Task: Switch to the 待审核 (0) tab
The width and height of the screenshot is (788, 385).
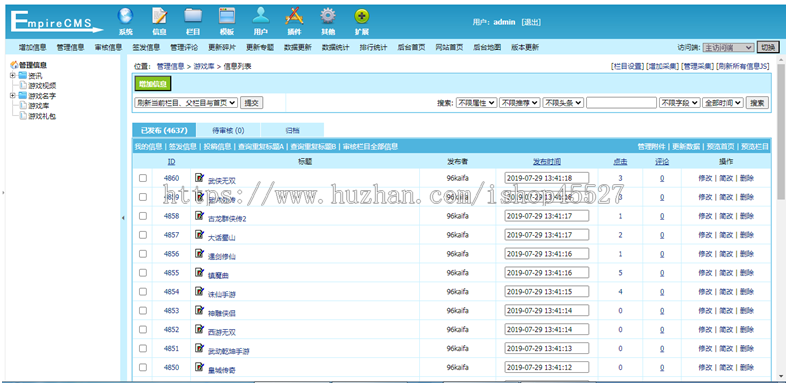Action: tap(228, 130)
